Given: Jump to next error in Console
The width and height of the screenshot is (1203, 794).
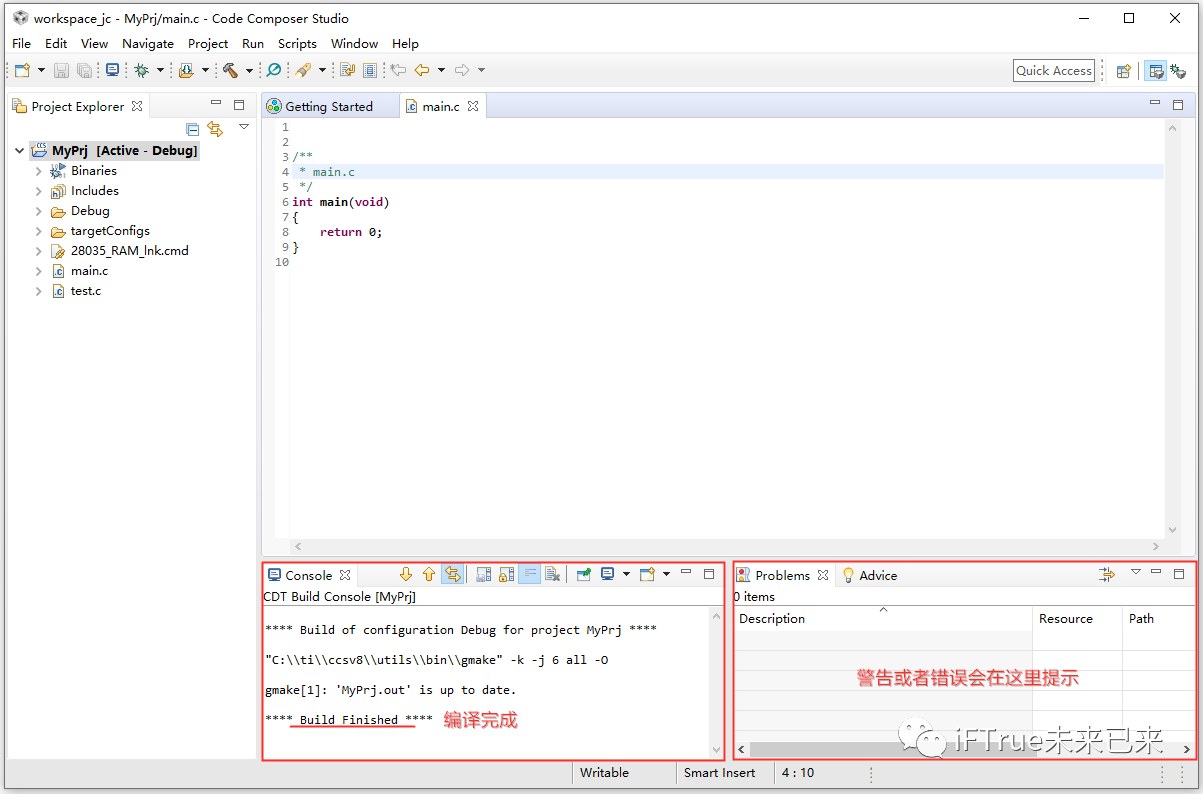Looking at the screenshot, I should [406, 574].
